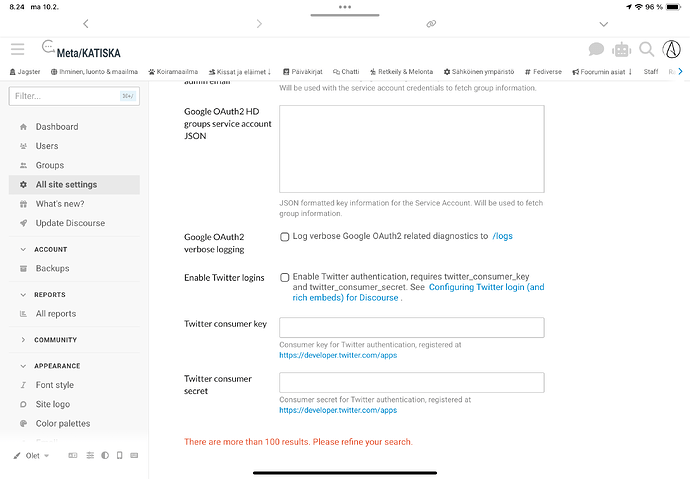Open Sähköinen ympäristö navigation item
This screenshot has height=479, width=690.
coord(479,72)
